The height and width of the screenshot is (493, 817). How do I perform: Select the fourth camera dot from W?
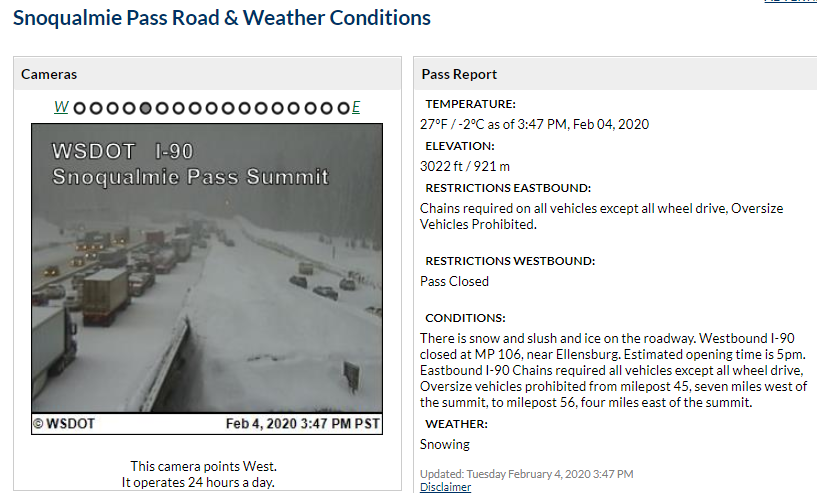(129, 108)
